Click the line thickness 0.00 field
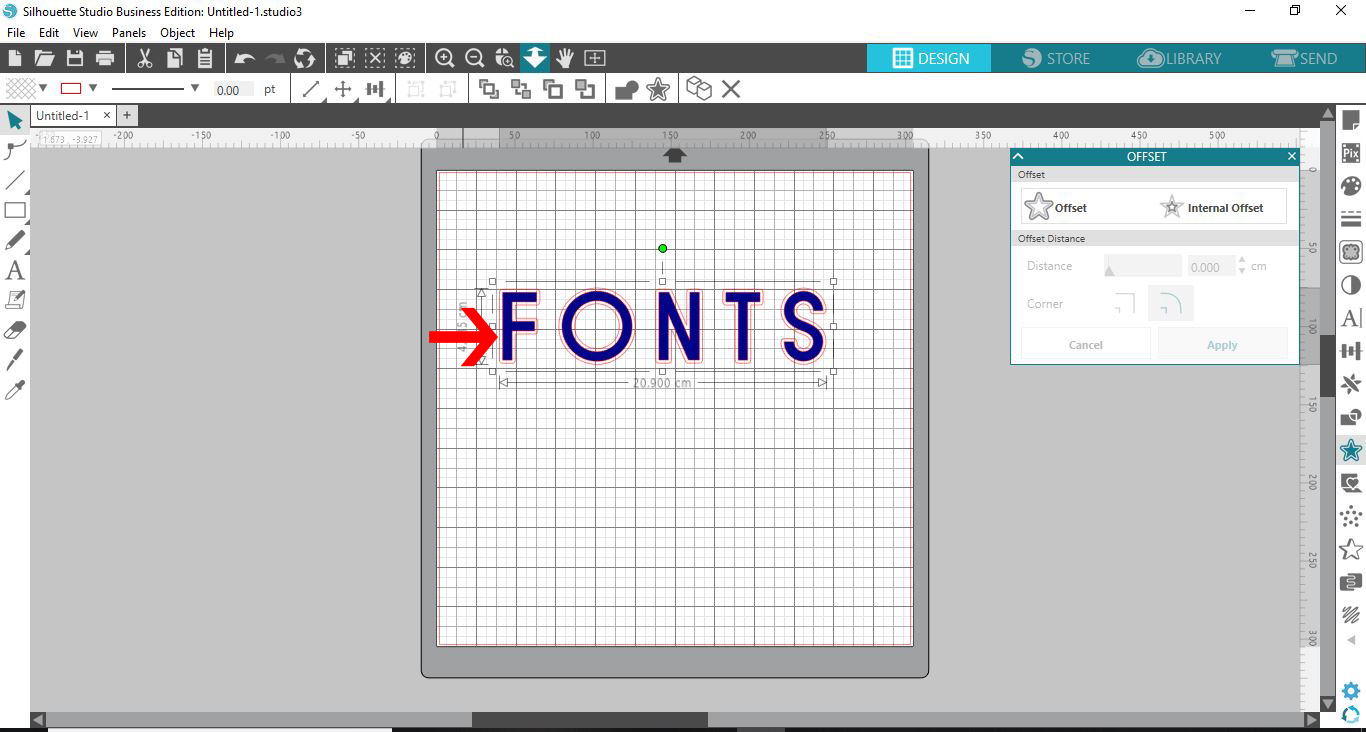The height and width of the screenshot is (732, 1366). (x=233, y=90)
